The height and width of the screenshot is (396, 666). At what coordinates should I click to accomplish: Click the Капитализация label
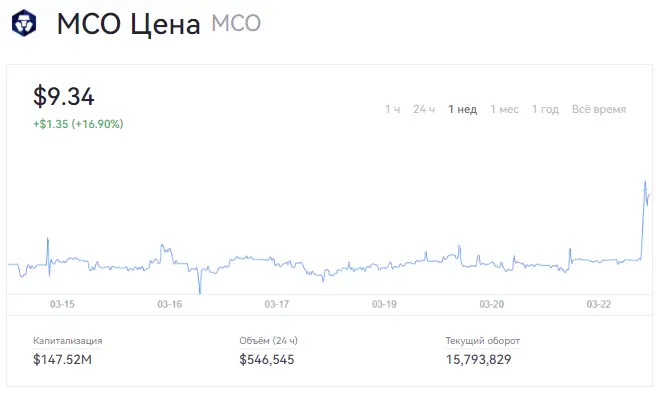point(68,341)
